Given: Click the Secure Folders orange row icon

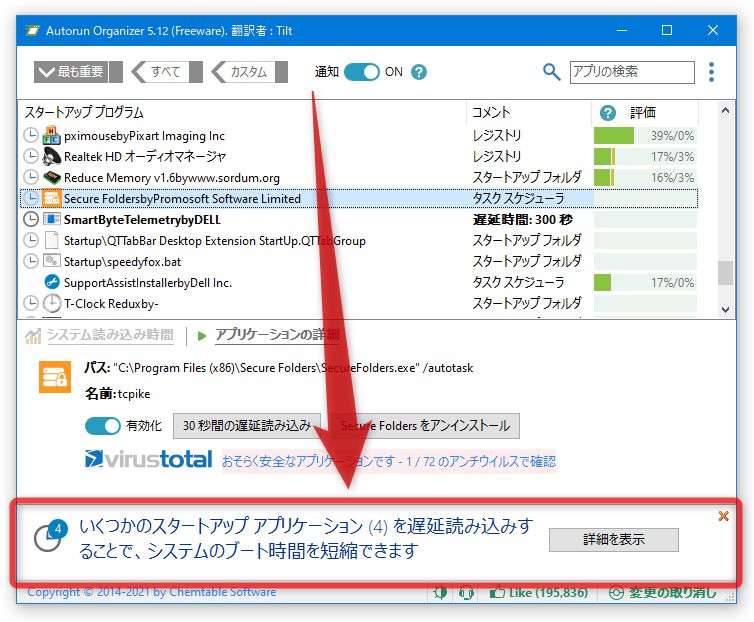Looking at the screenshot, I should coord(51,198).
